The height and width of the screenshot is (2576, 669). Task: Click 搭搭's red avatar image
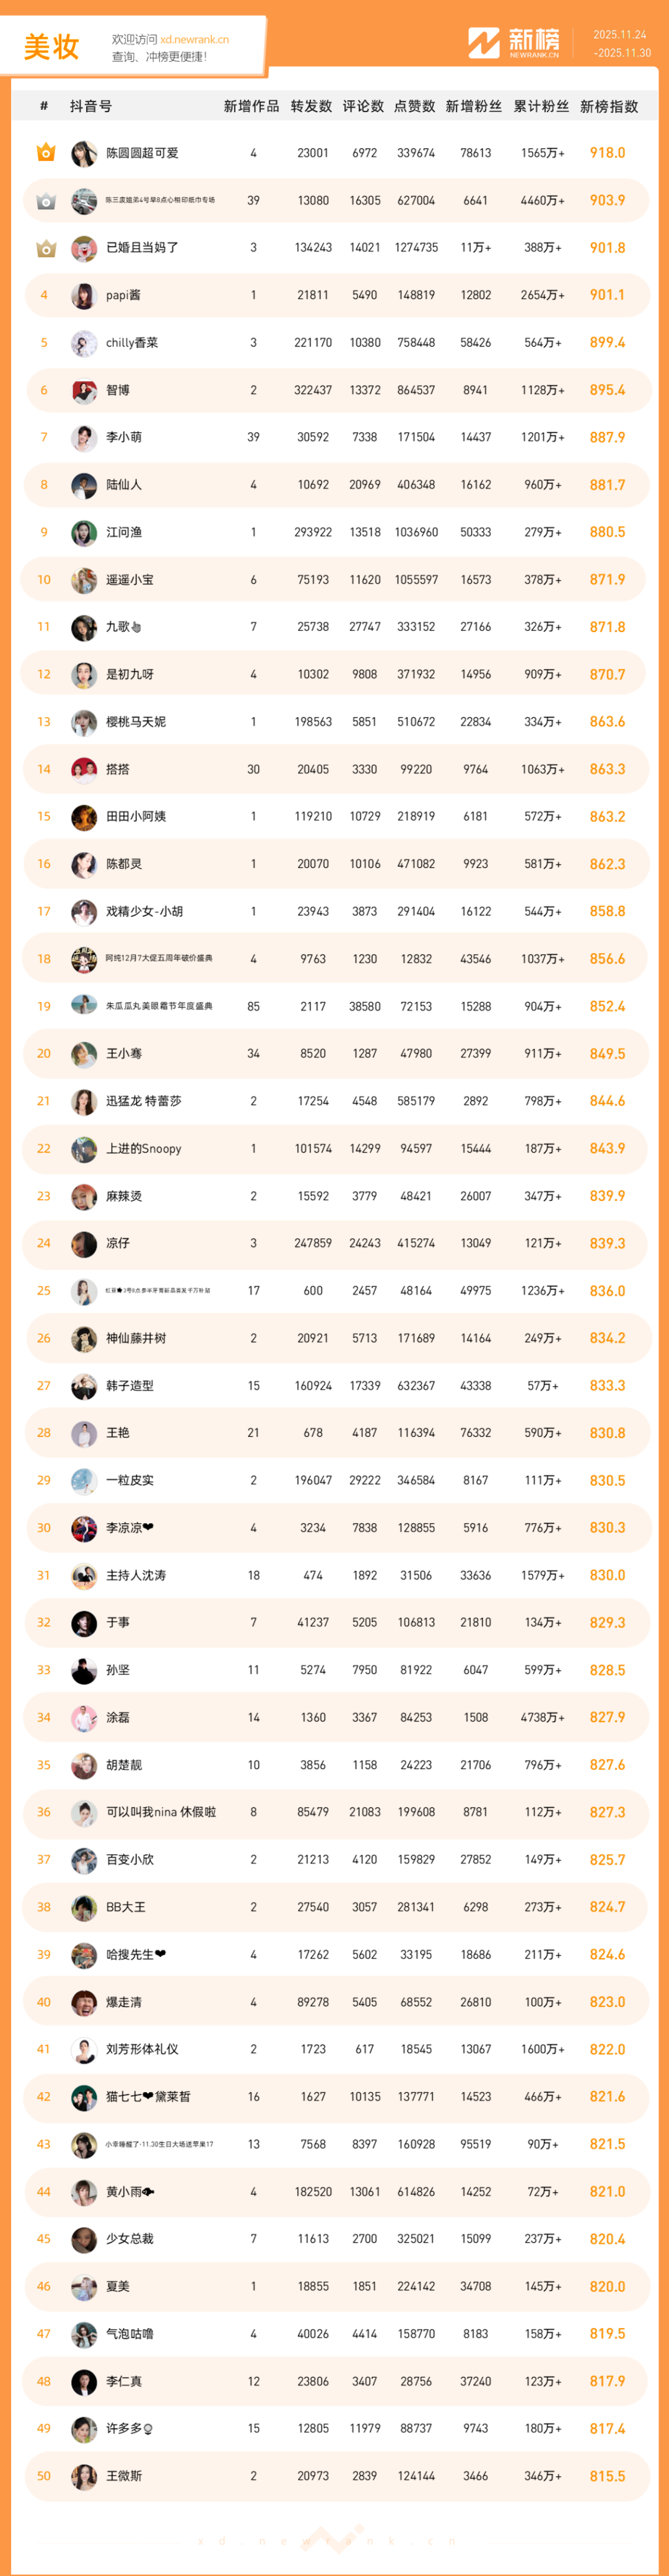click(x=84, y=770)
